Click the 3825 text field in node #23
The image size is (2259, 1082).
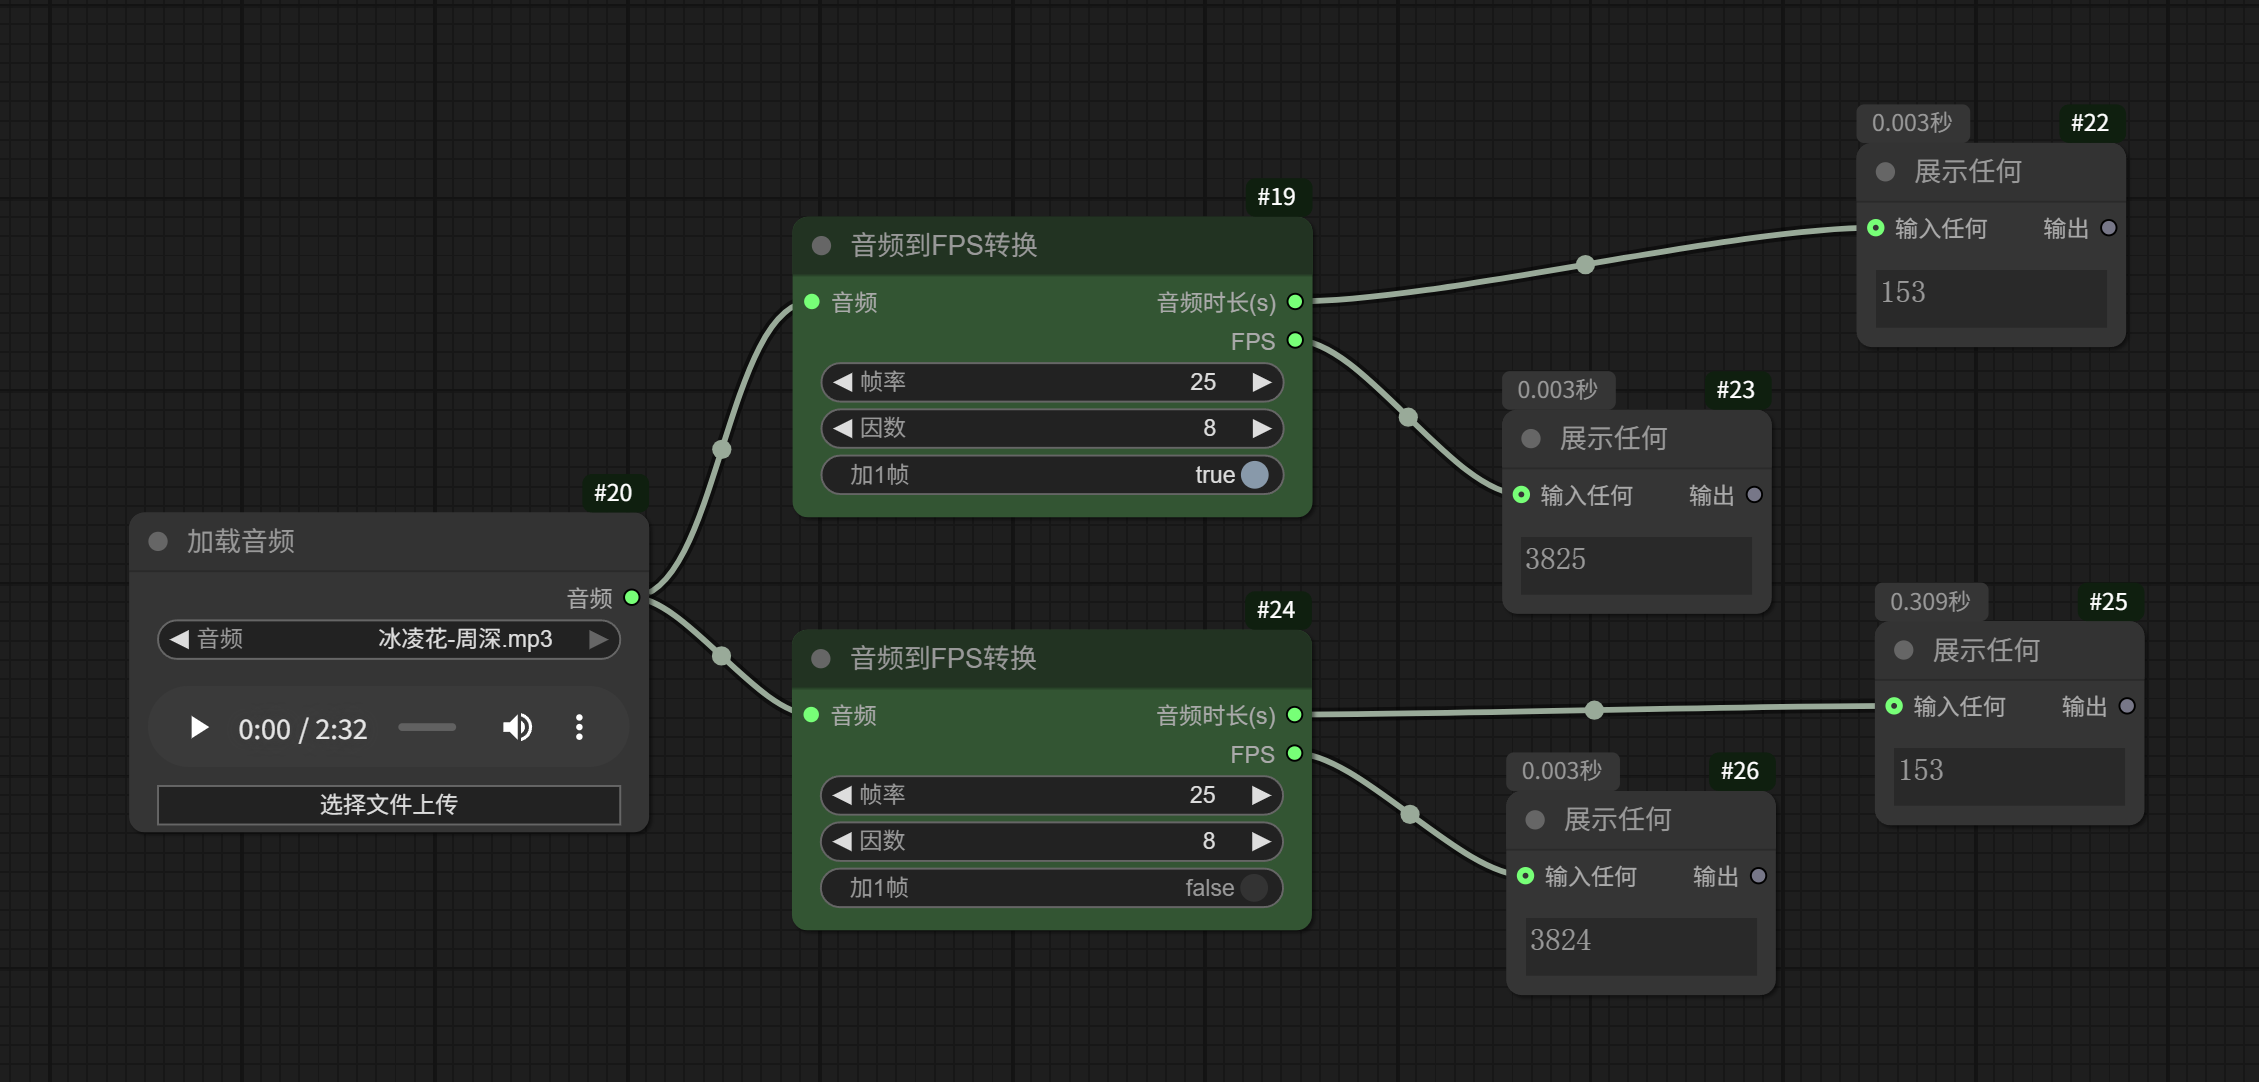coord(1636,565)
